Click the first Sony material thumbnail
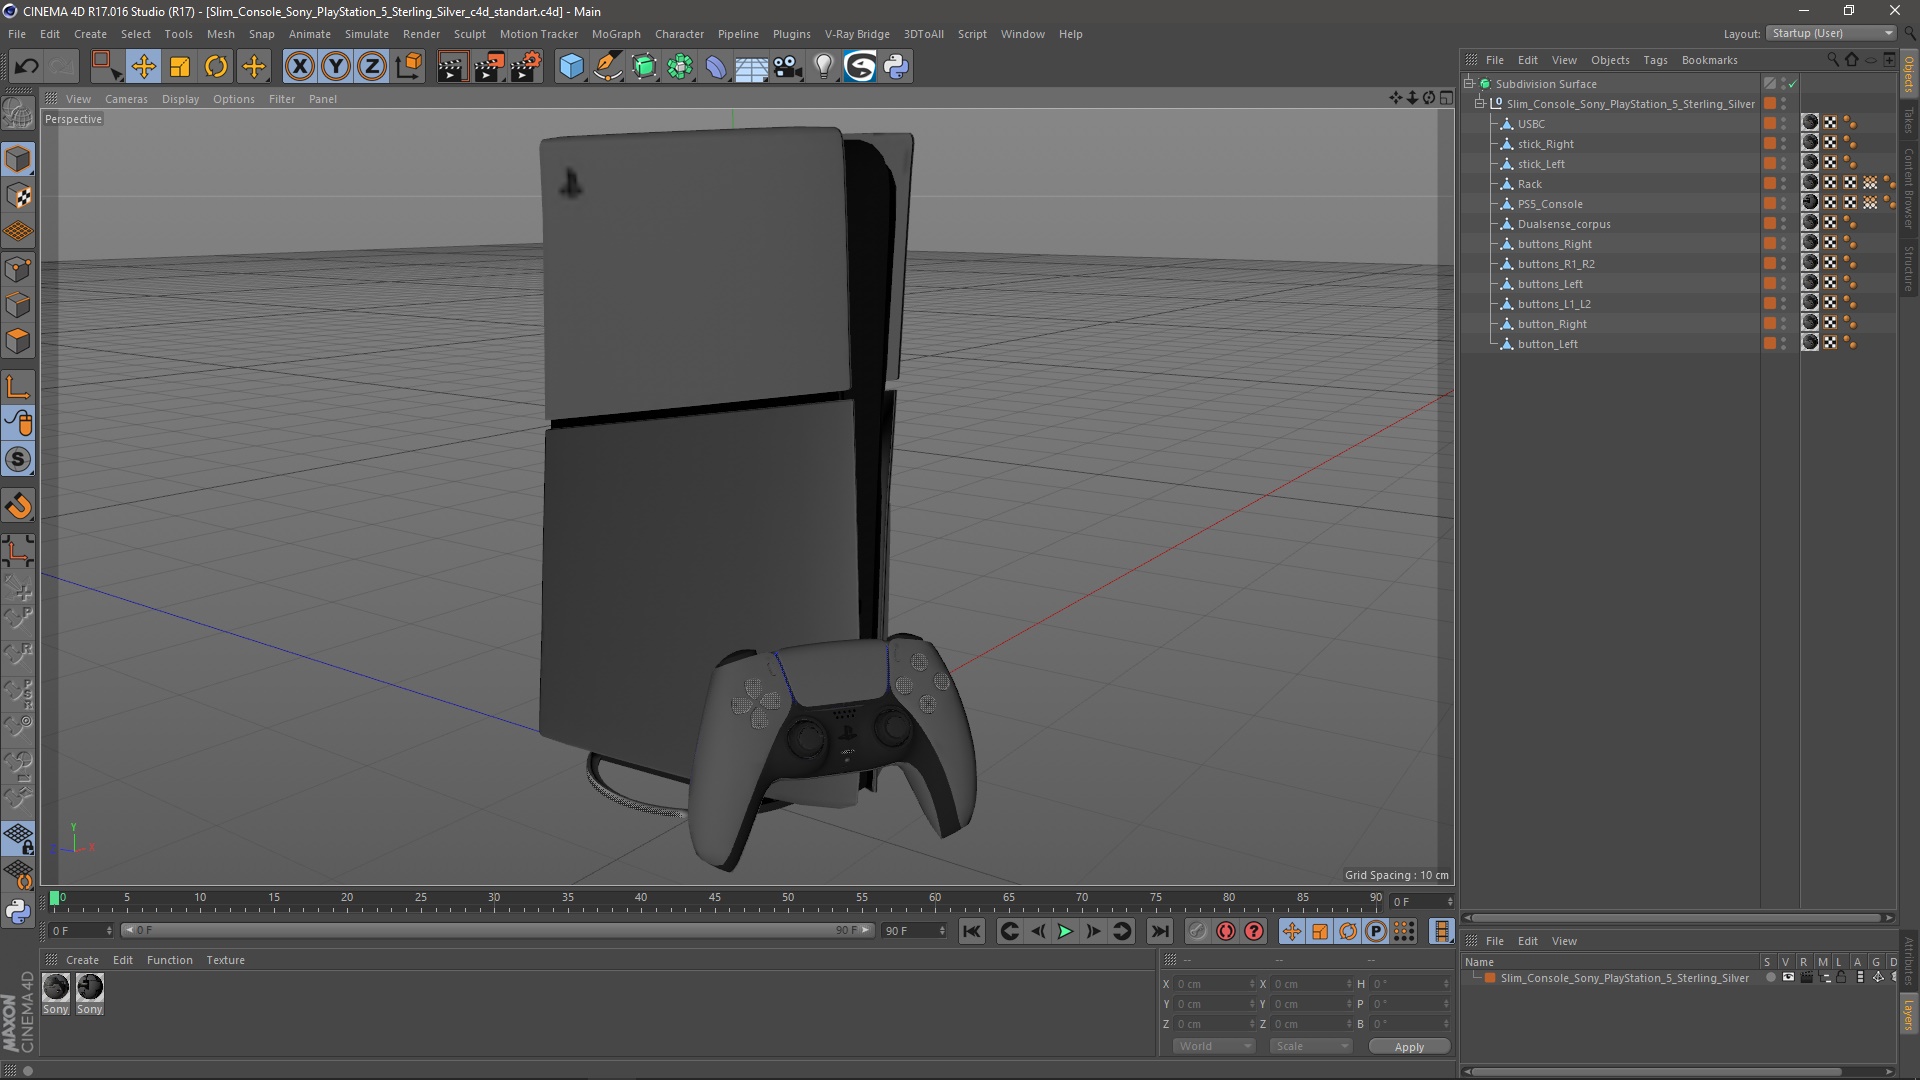This screenshot has width=1920, height=1080. coord(56,988)
